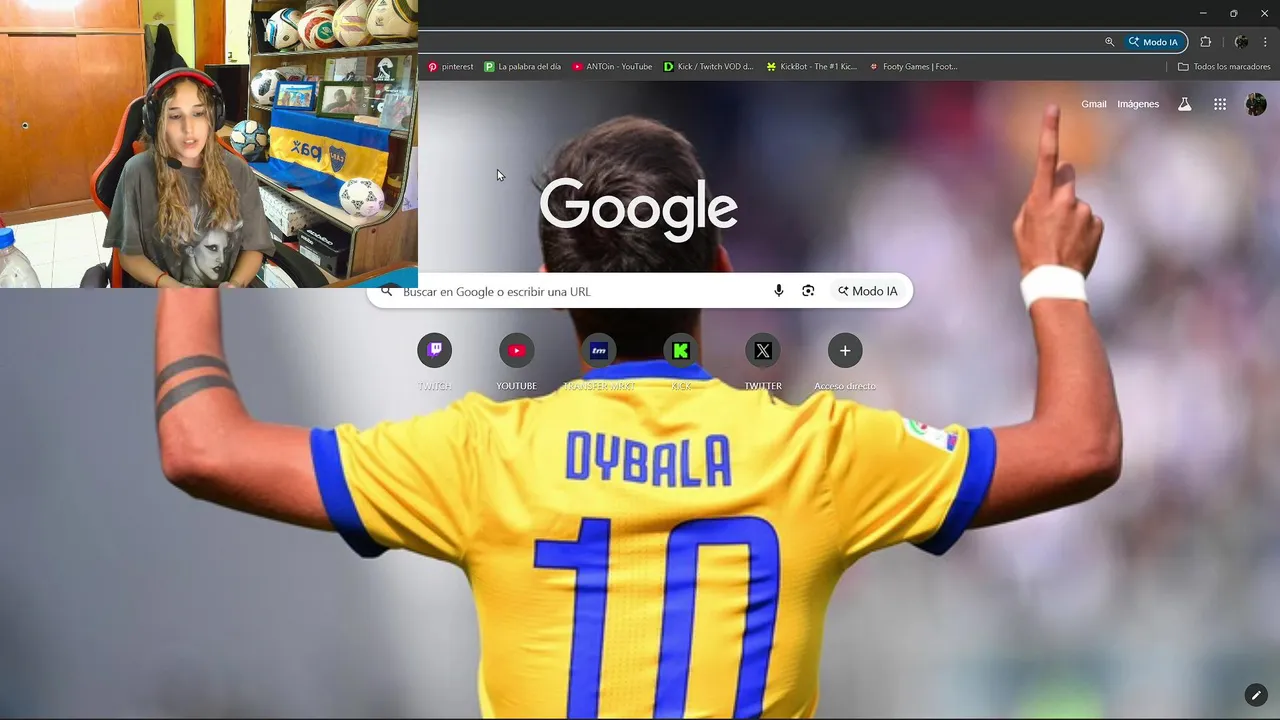Click the Google logo

(x=639, y=210)
